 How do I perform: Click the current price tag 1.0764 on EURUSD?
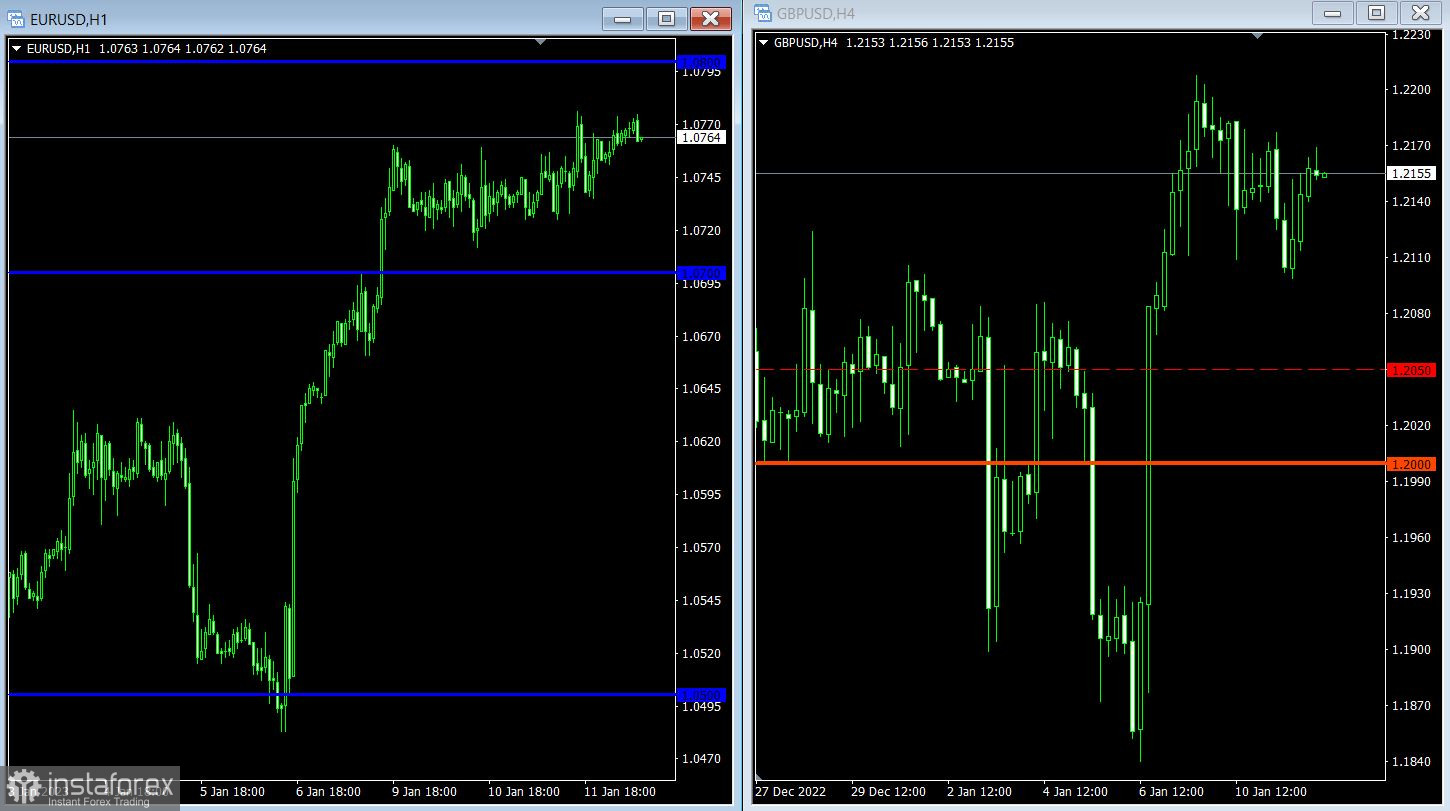coord(702,137)
